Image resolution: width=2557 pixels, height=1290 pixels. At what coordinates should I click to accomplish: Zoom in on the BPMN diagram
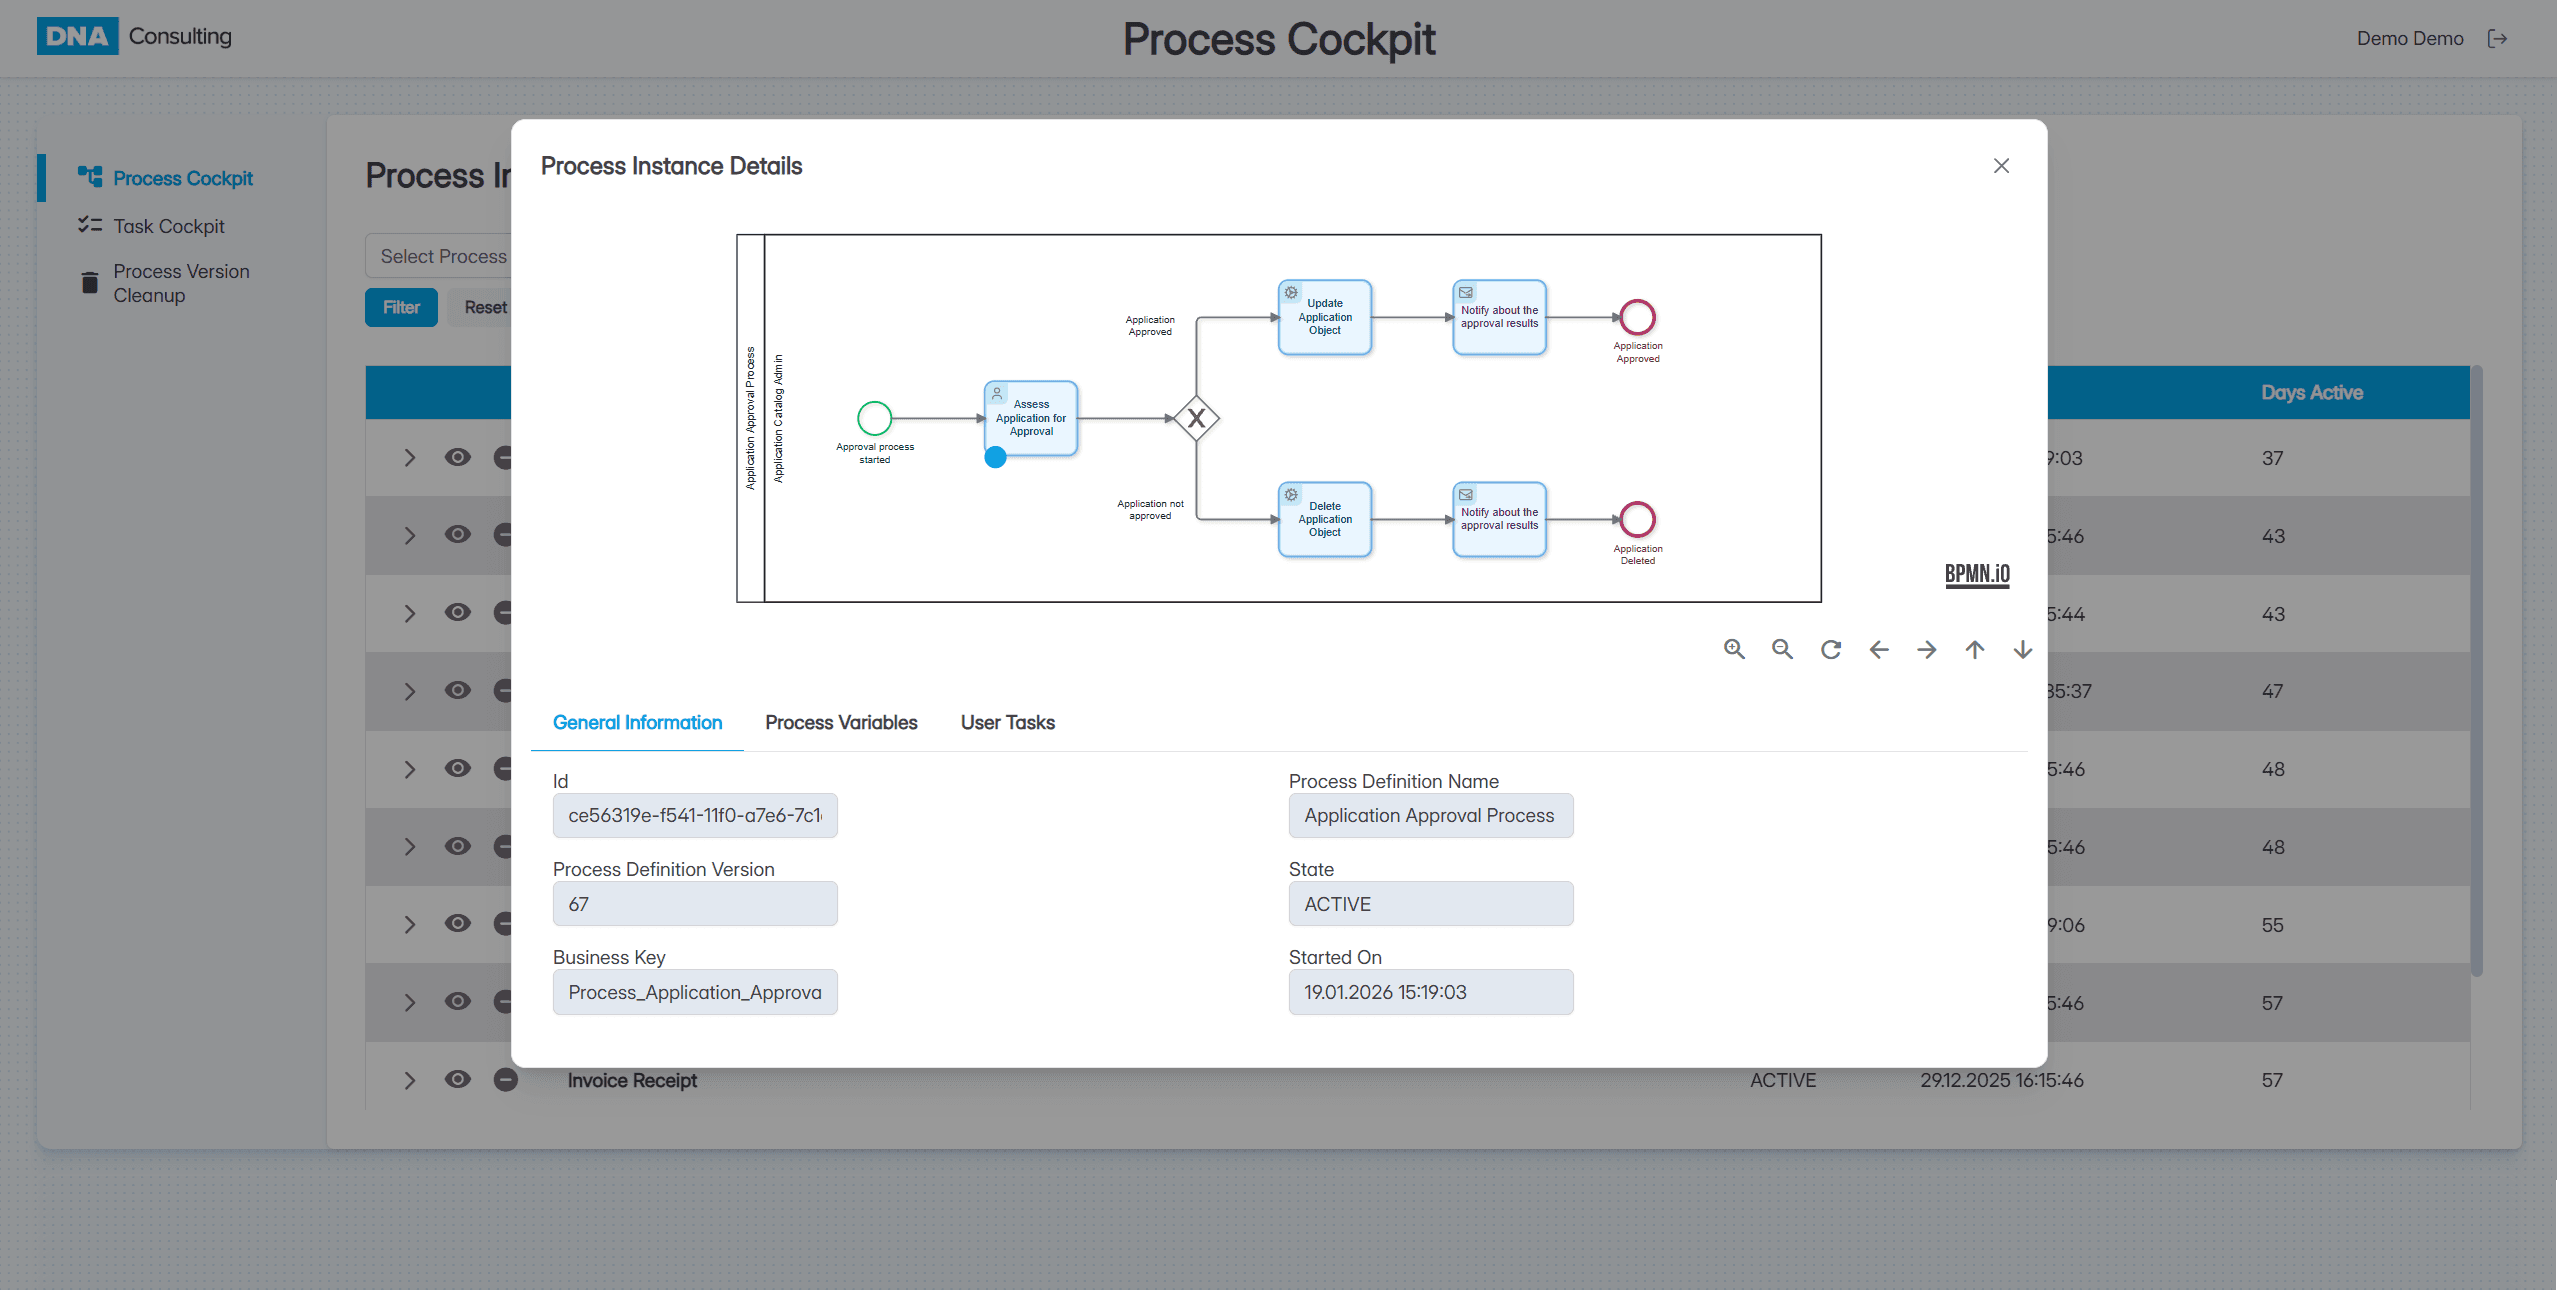pyautogui.click(x=1734, y=650)
